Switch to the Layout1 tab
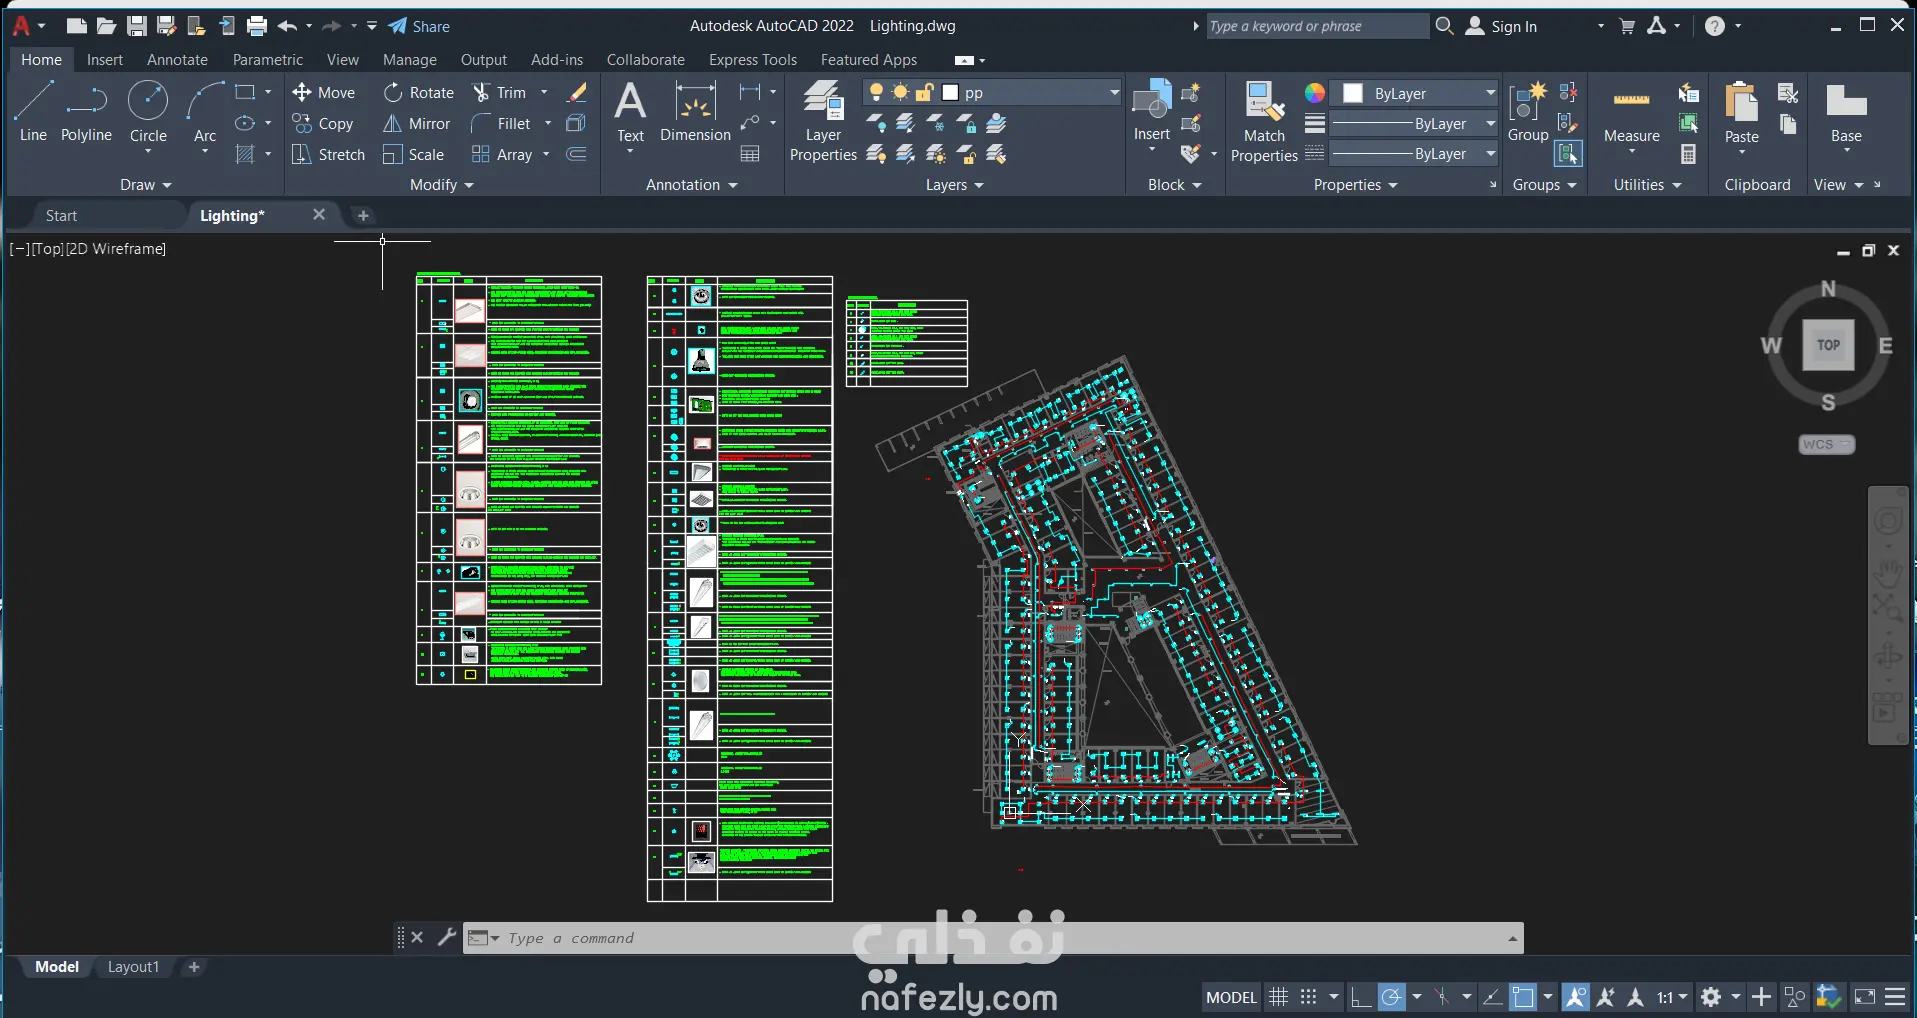1917x1018 pixels. click(x=133, y=967)
